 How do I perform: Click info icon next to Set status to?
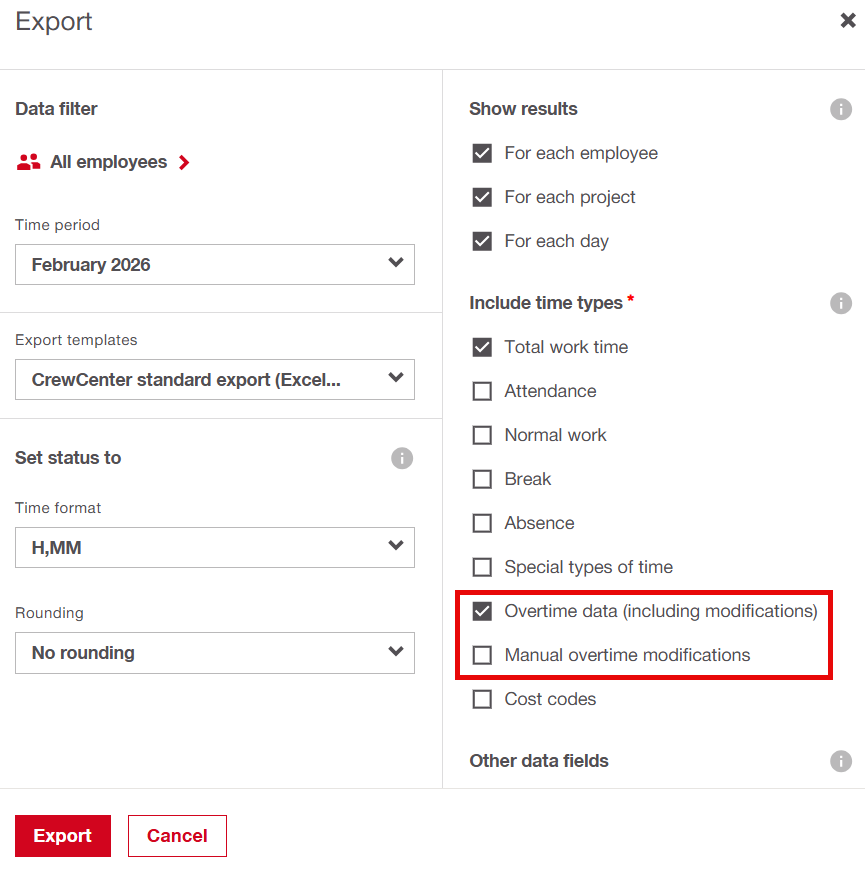[402, 458]
